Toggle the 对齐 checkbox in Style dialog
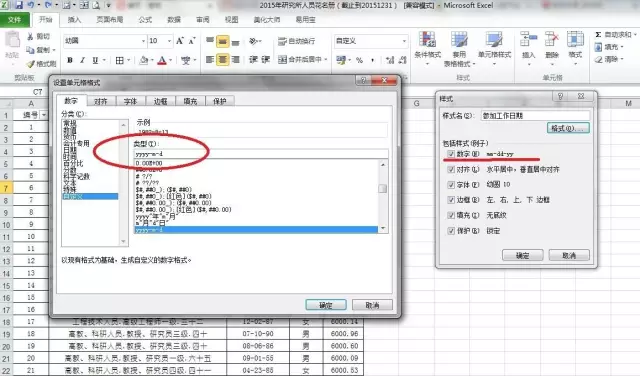The image size is (640, 376). click(451, 169)
